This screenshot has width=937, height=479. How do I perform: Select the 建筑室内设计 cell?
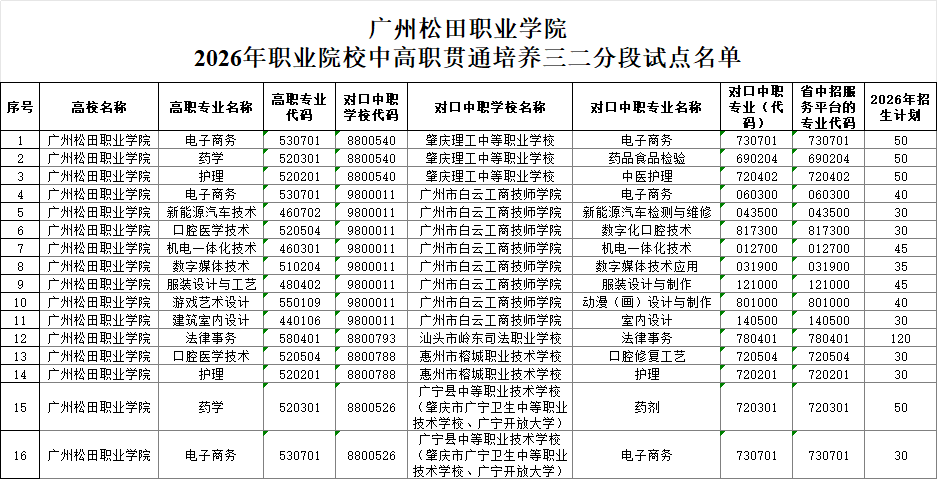(x=211, y=320)
